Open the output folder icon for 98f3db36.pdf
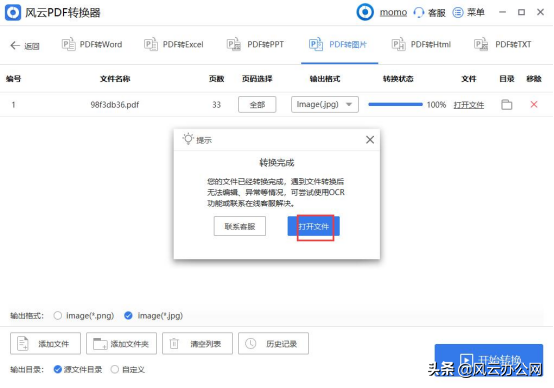 507,105
